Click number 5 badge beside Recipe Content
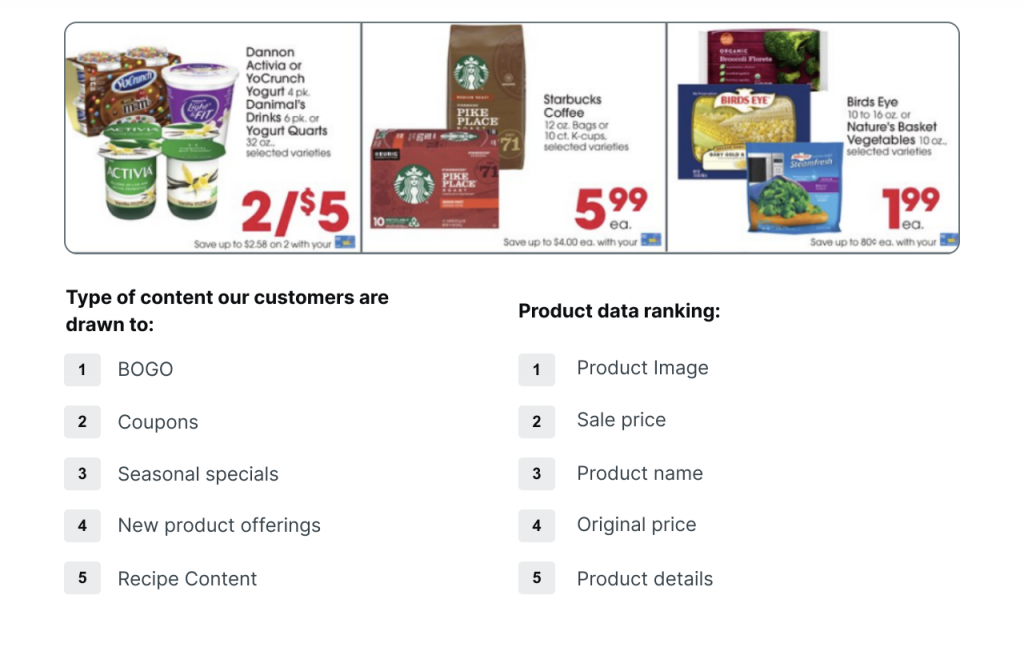The height and width of the screenshot is (647, 1024). coord(82,578)
